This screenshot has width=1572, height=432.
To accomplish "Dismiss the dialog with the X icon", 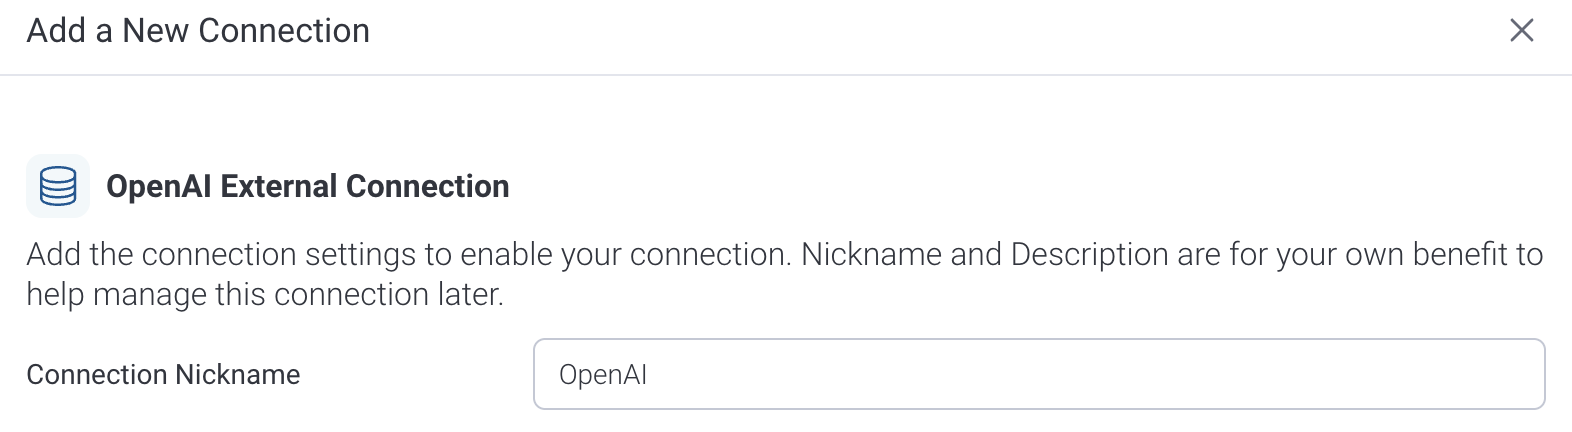I will (x=1521, y=31).
